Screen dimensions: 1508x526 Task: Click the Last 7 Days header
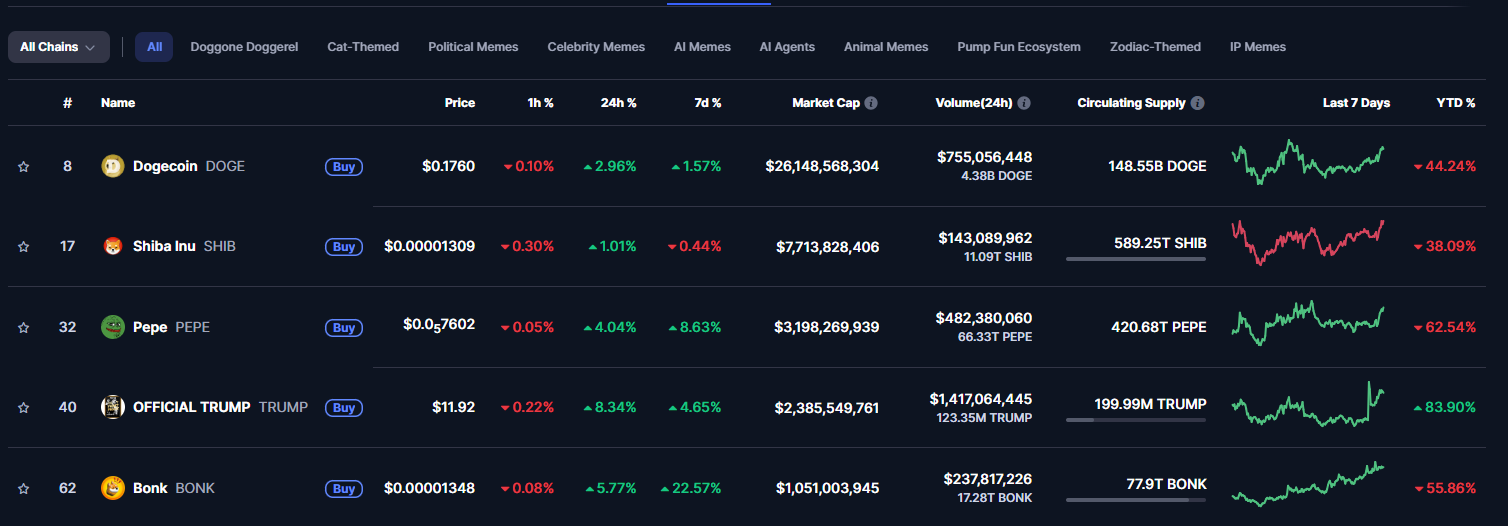1356,103
